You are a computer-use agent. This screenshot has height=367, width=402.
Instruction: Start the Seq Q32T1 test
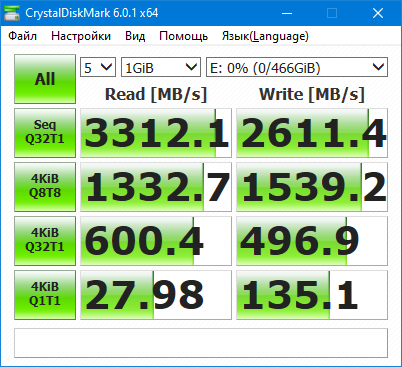(x=45, y=133)
